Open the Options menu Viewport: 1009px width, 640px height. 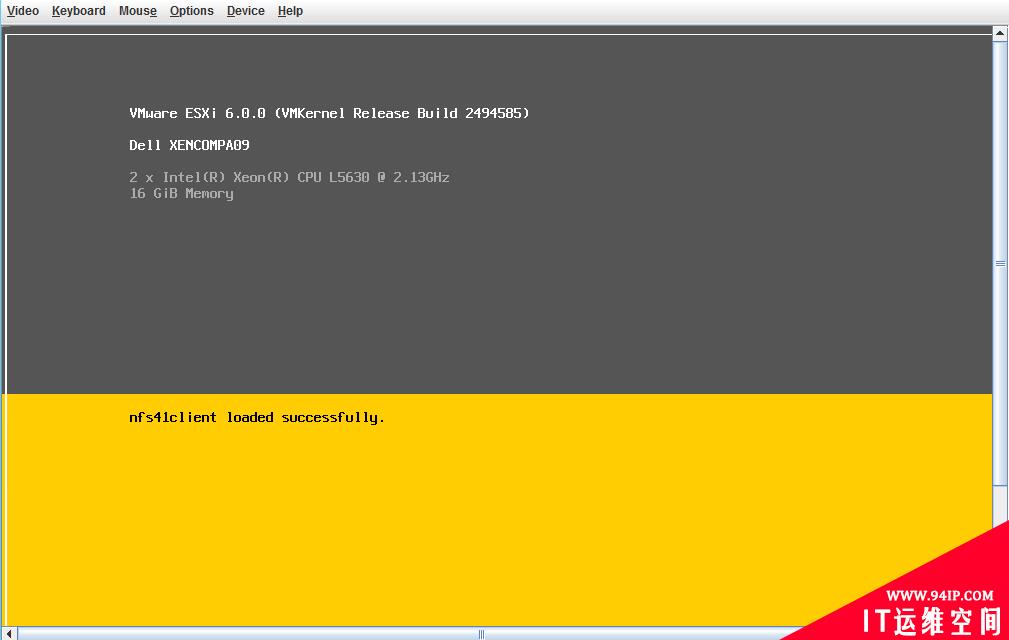tap(192, 11)
